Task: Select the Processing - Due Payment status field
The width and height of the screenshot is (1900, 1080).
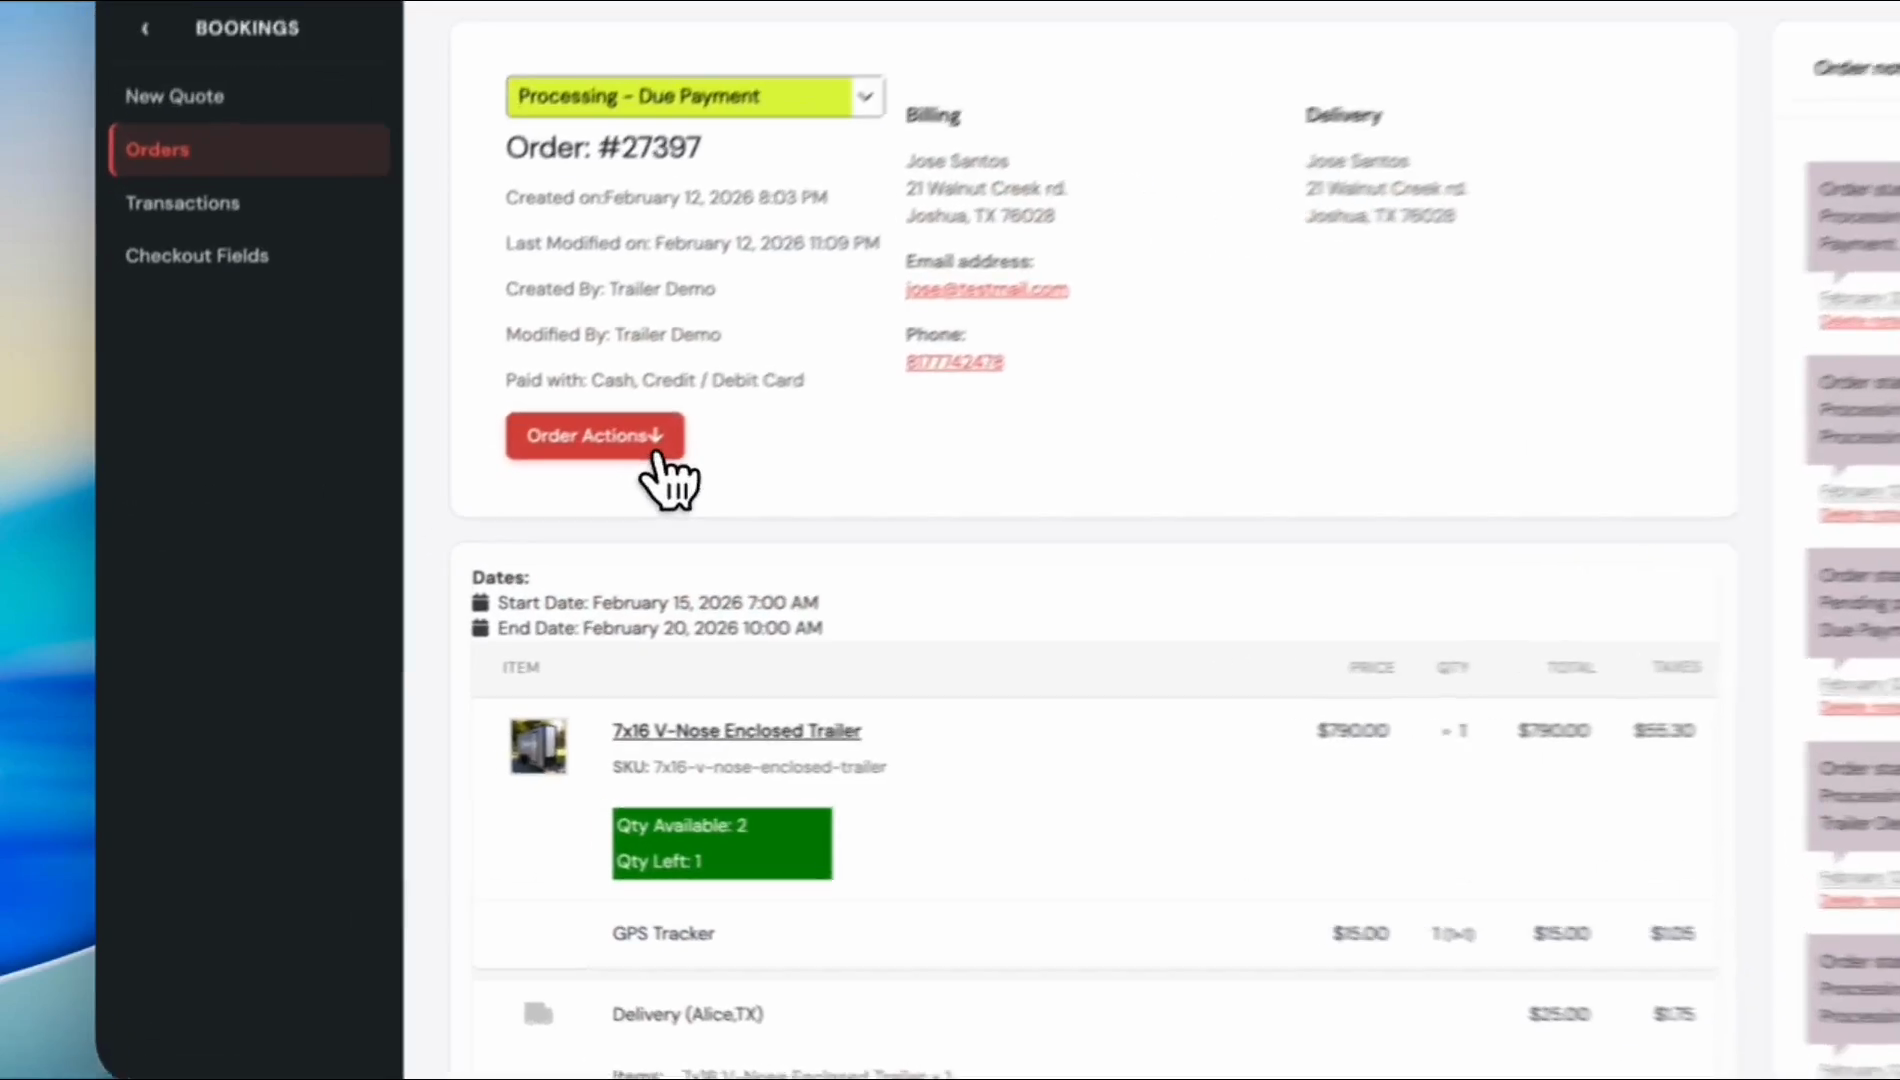Action: 680,97
